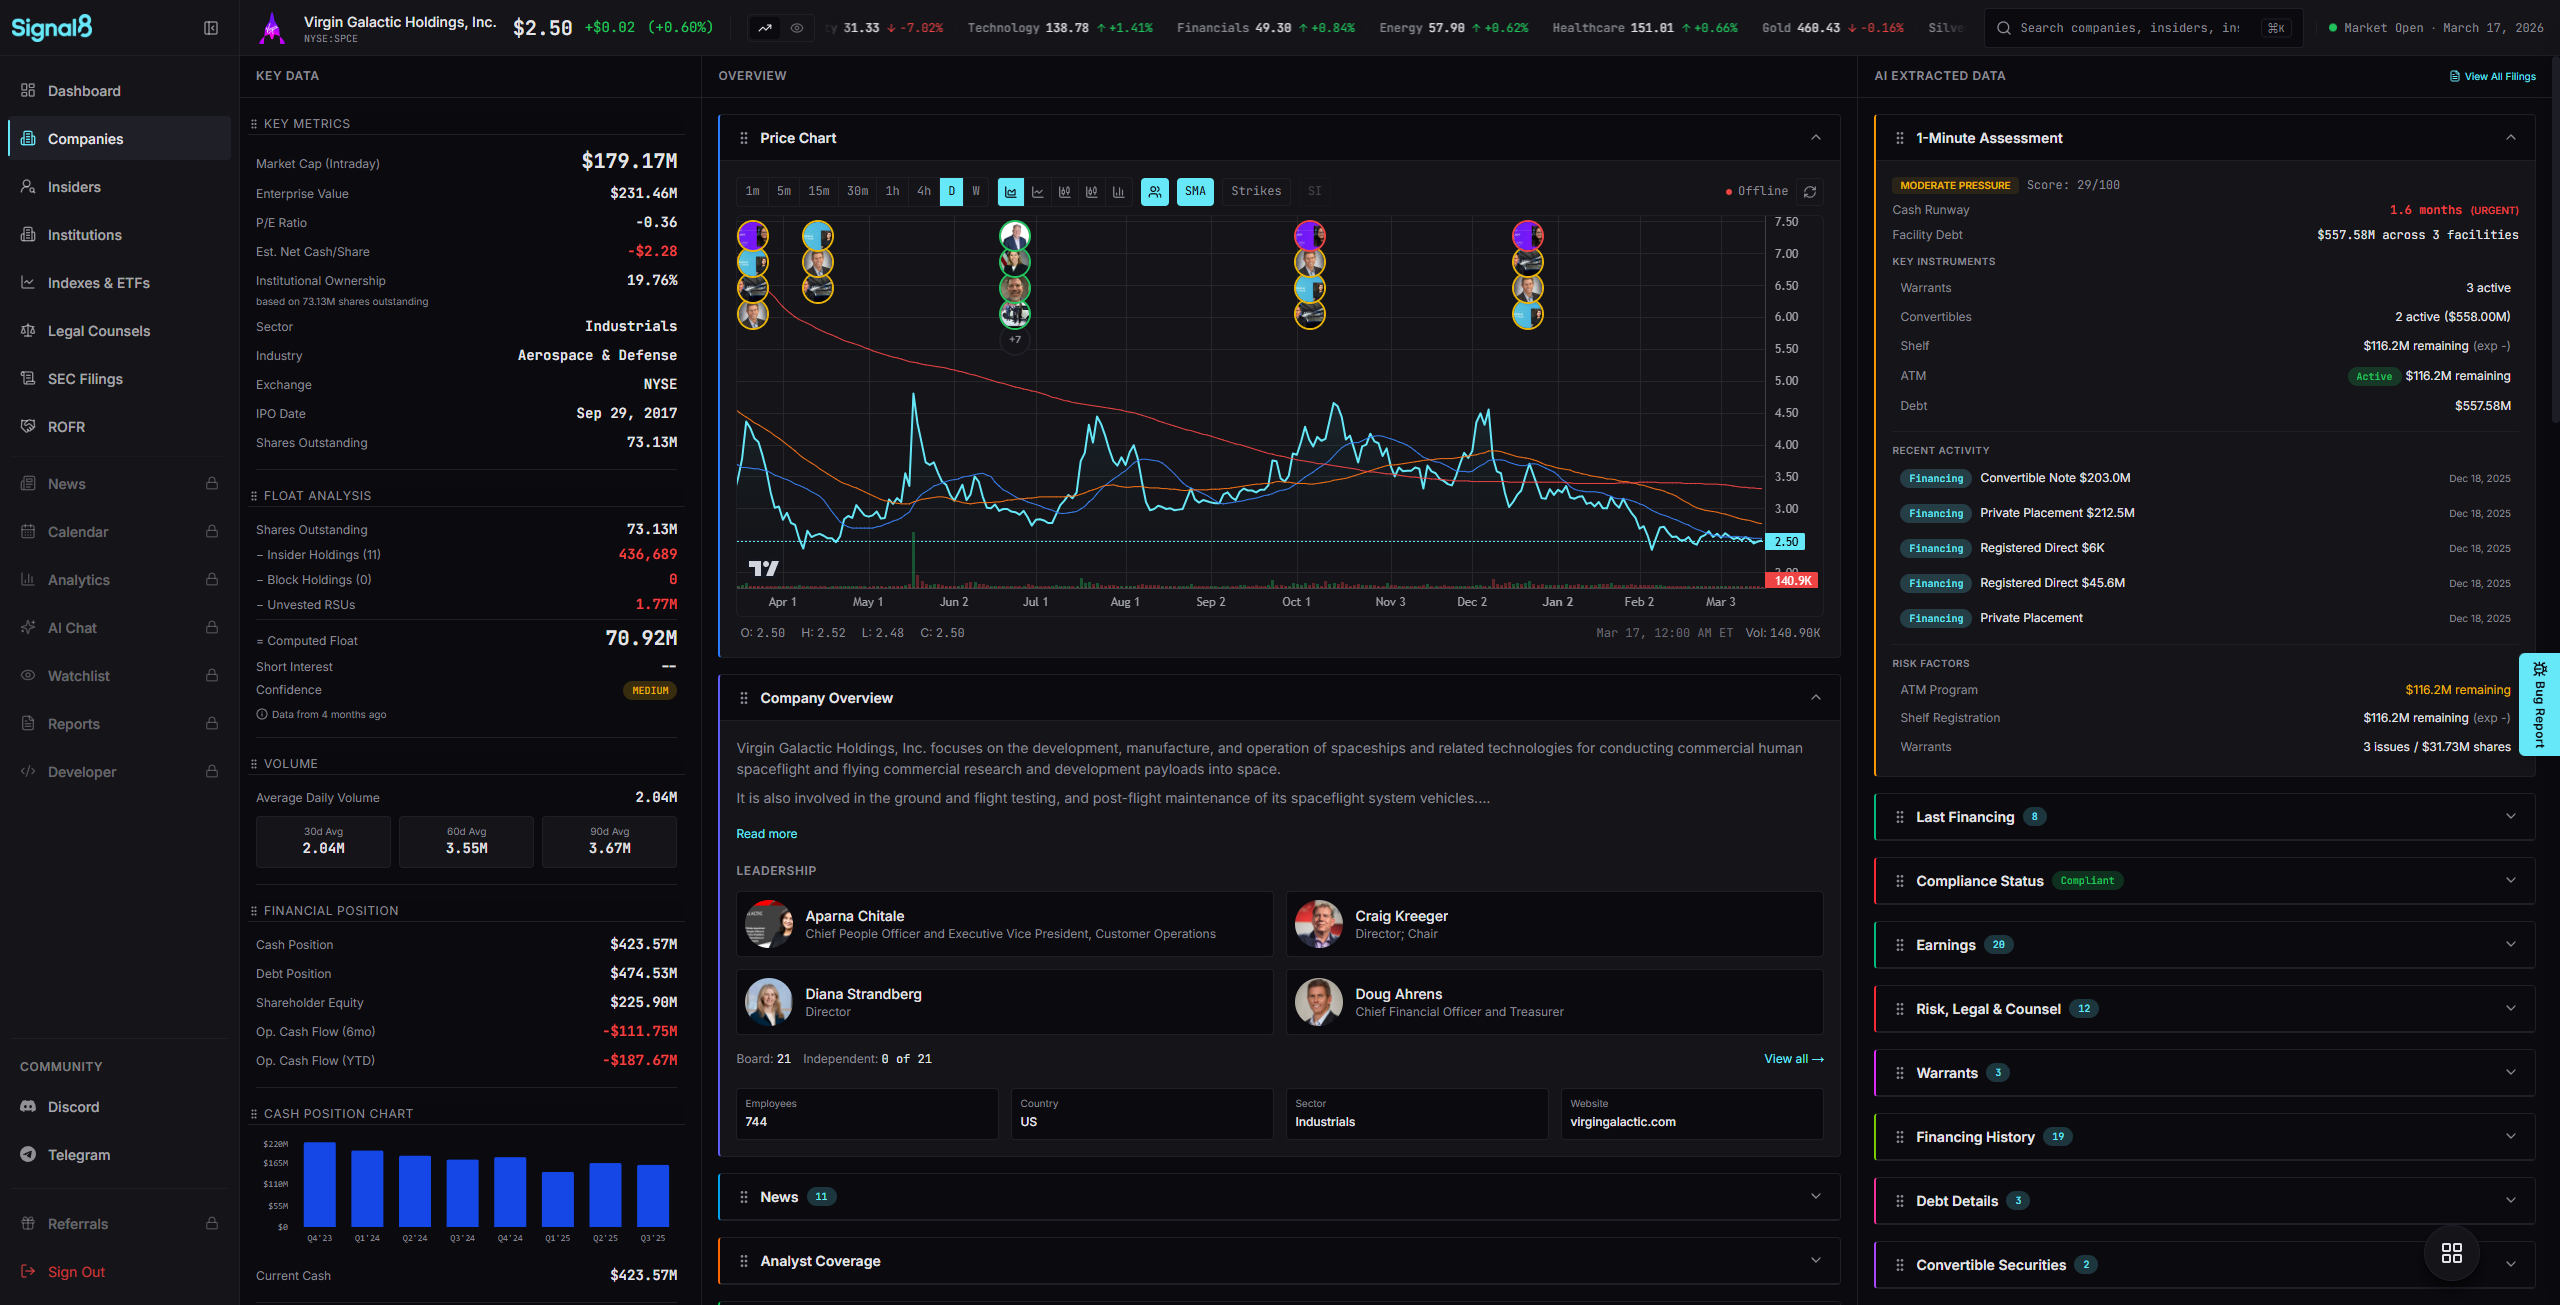The height and width of the screenshot is (1305, 2560).
Task: Click the Sign Out door icon
Action: pos(28,1272)
